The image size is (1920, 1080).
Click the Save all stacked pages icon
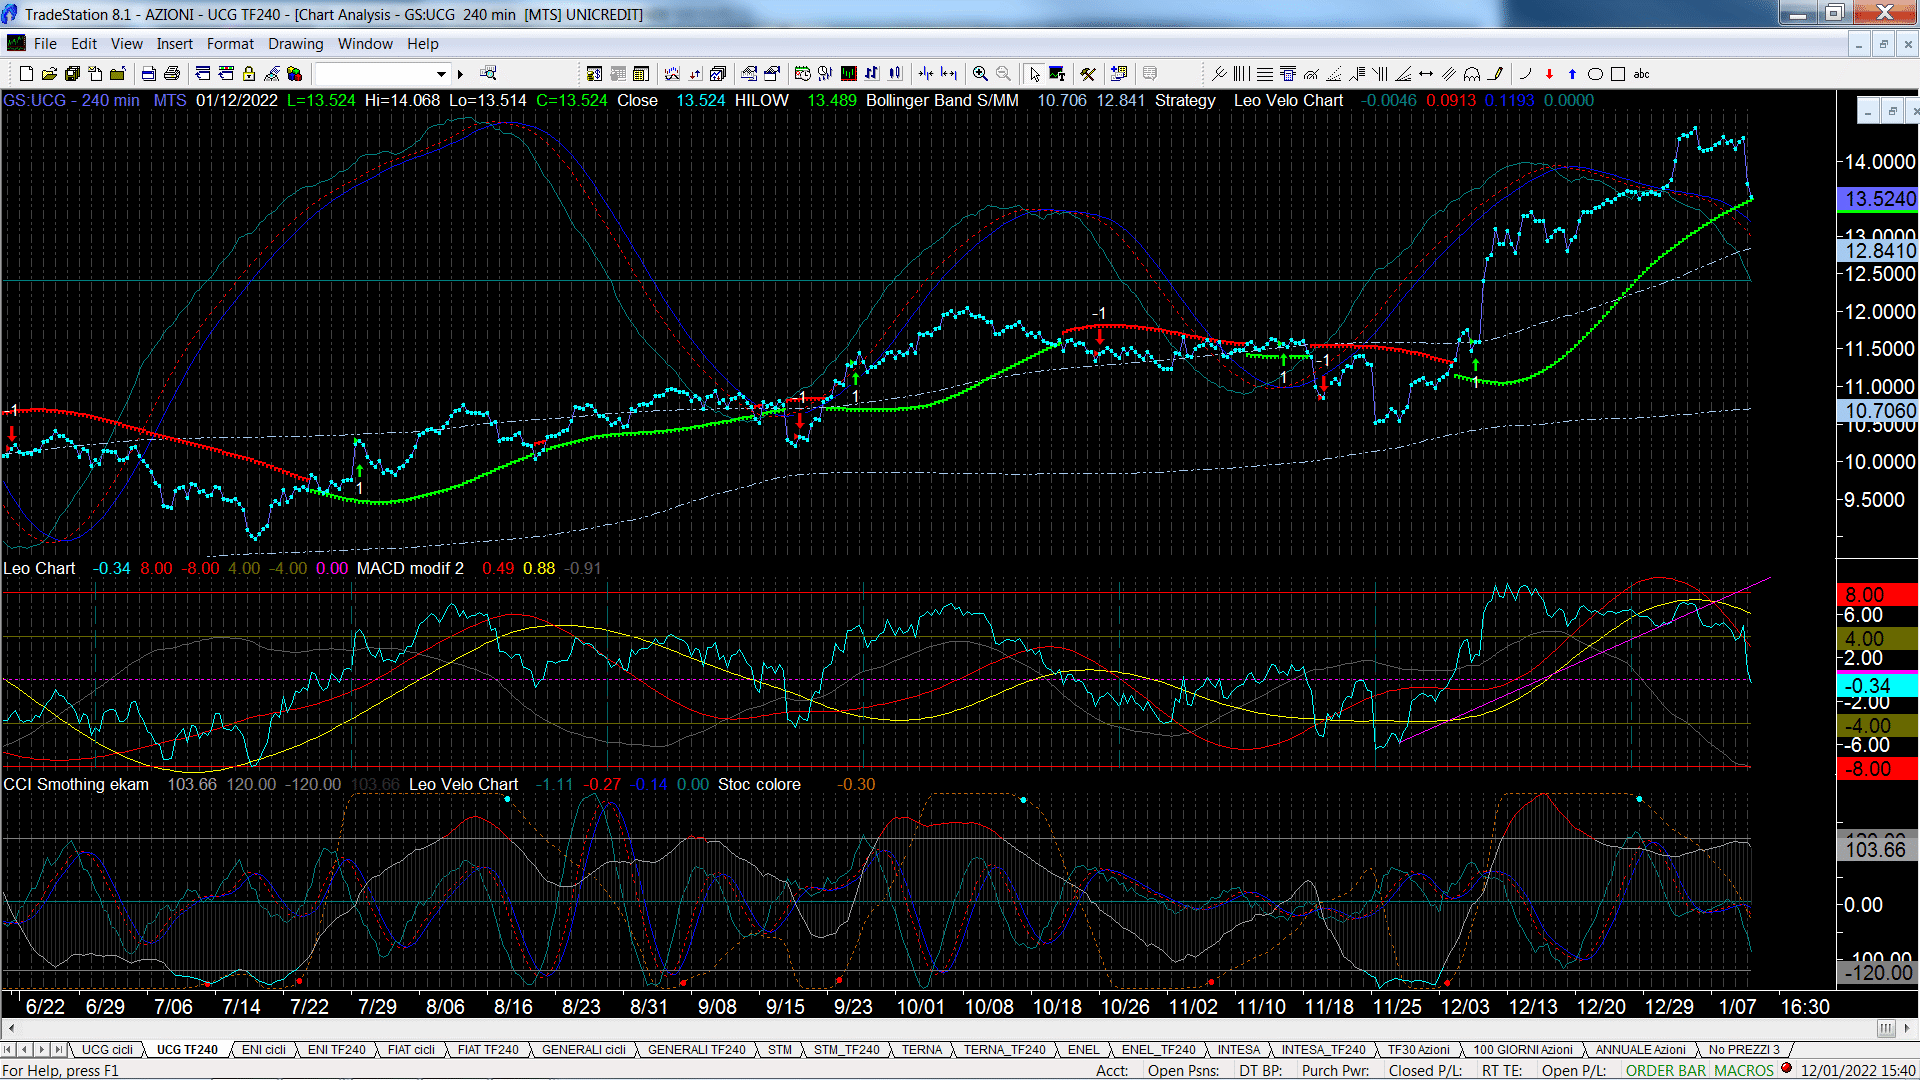(x=72, y=73)
